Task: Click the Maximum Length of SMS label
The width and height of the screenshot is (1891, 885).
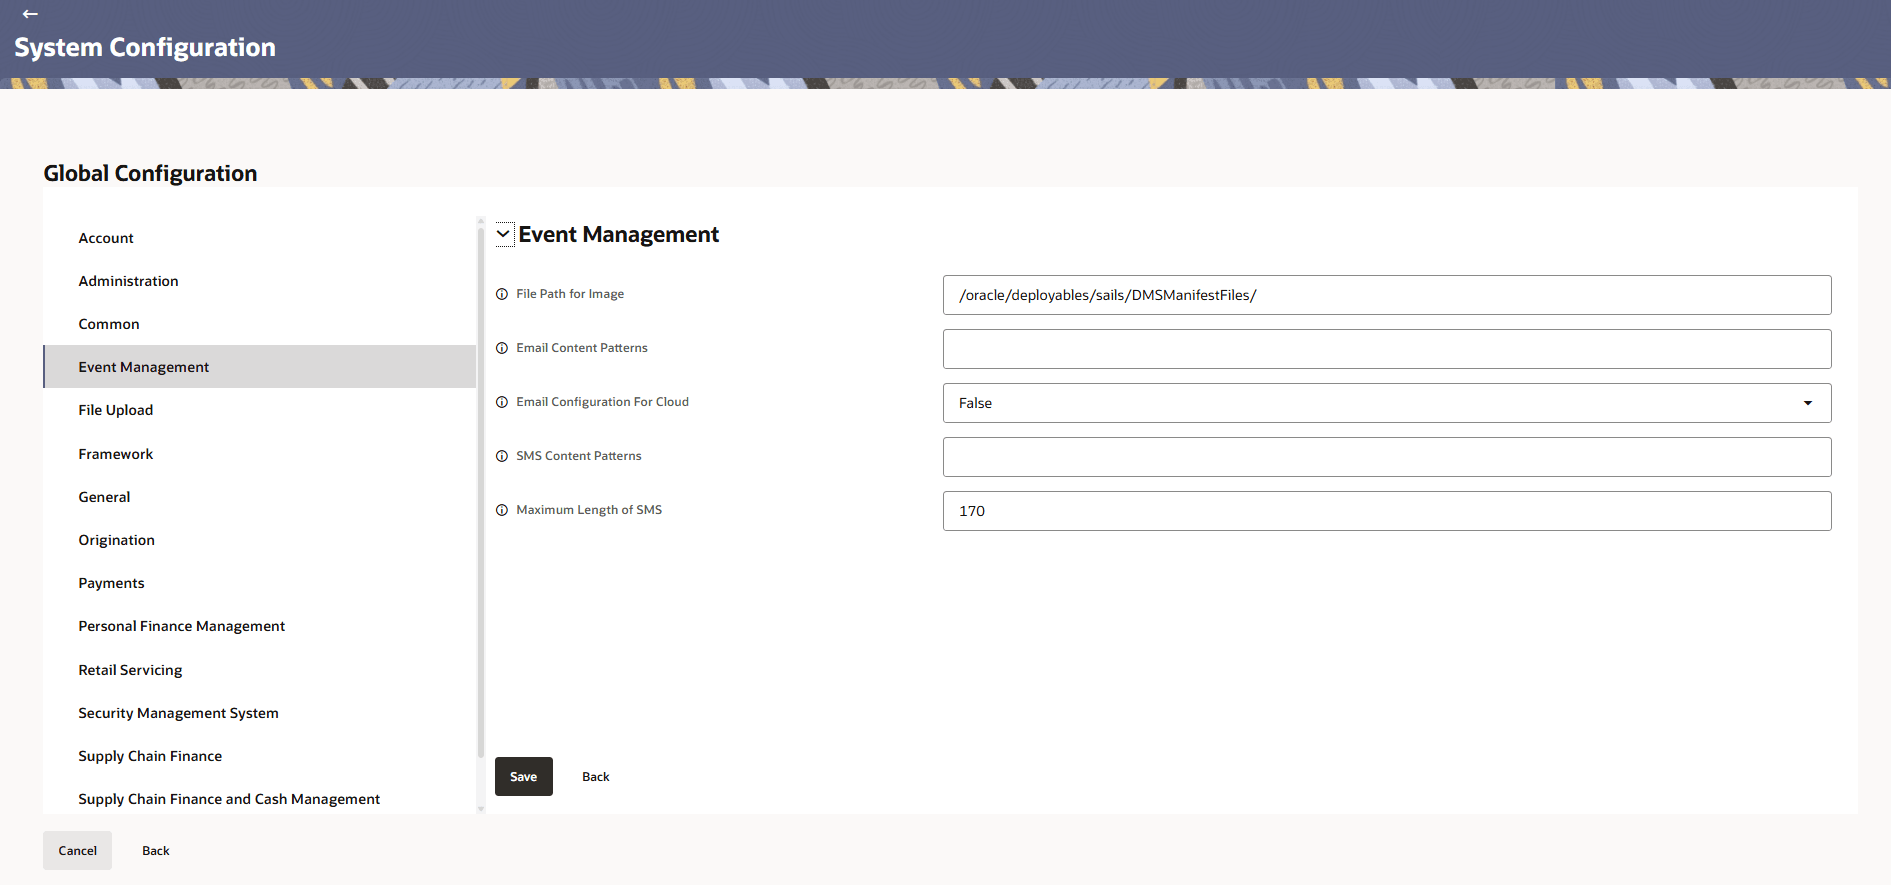Action: point(589,510)
